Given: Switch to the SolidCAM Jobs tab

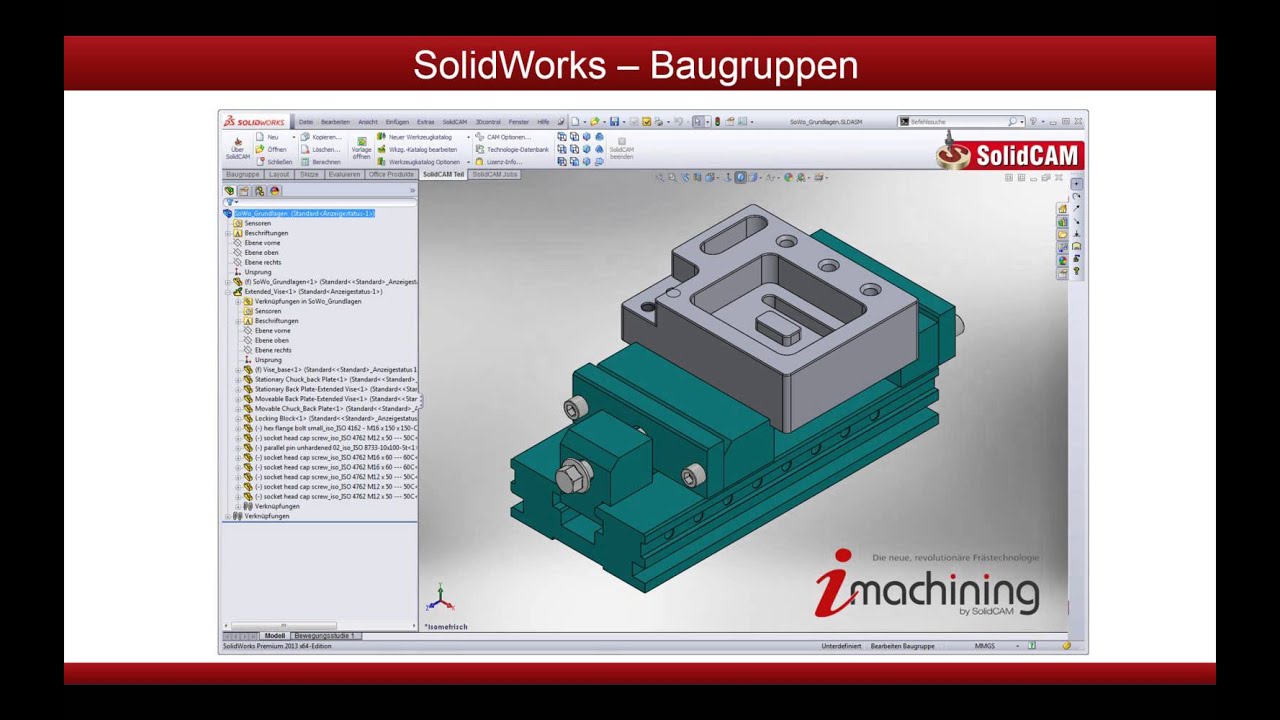Looking at the screenshot, I should coord(495,174).
